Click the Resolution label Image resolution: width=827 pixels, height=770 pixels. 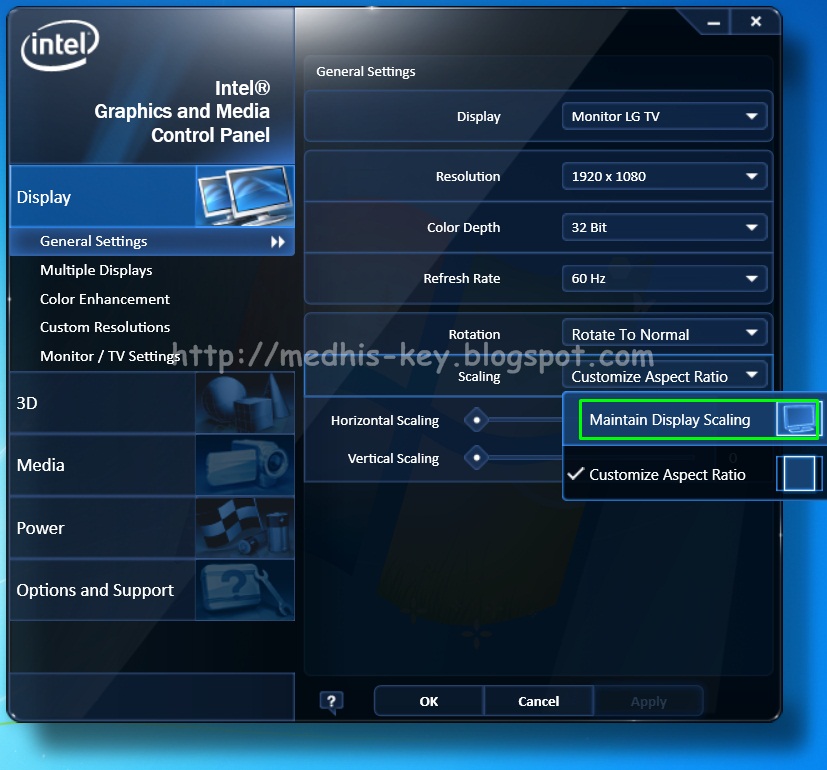[x=468, y=176]
